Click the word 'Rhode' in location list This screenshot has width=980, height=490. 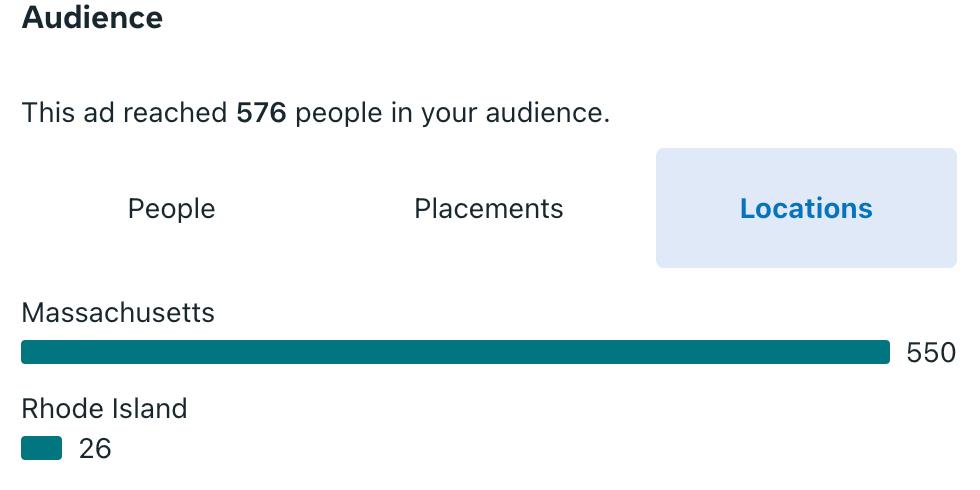(x=64, y=409)
